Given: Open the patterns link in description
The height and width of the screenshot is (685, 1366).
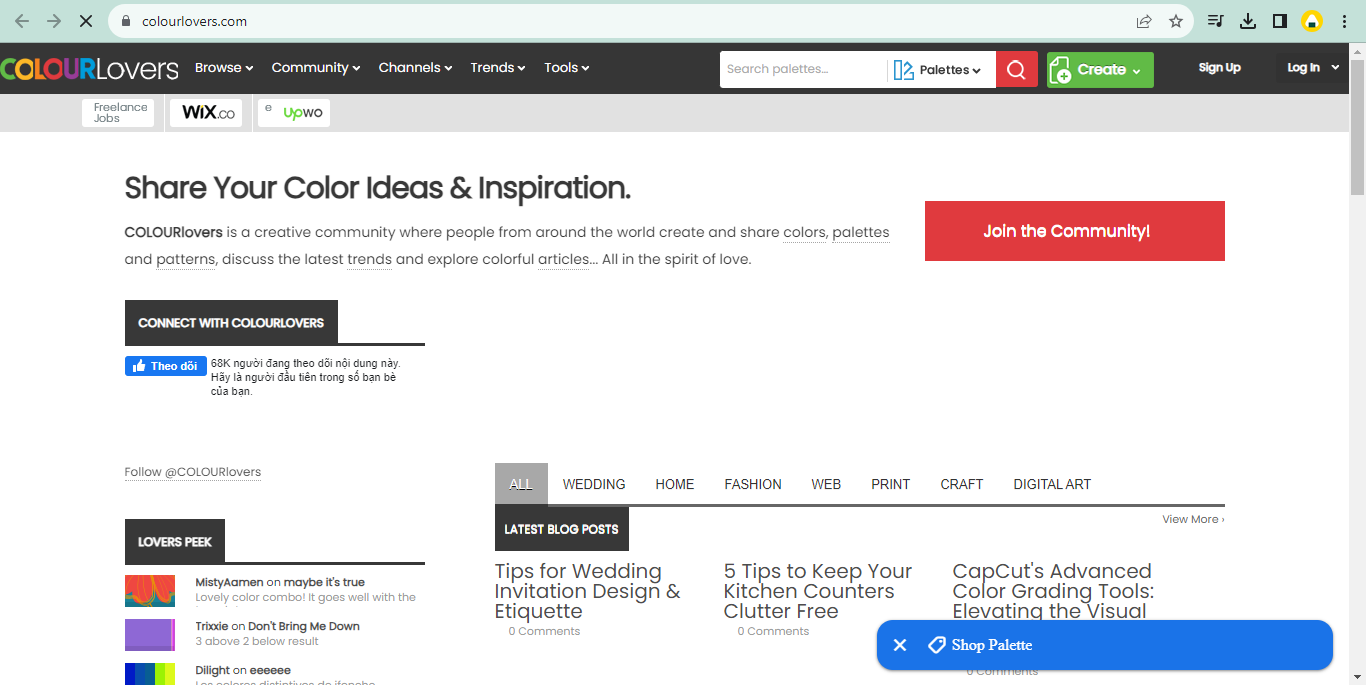Looking at the screenshot, I should (185, 259).
